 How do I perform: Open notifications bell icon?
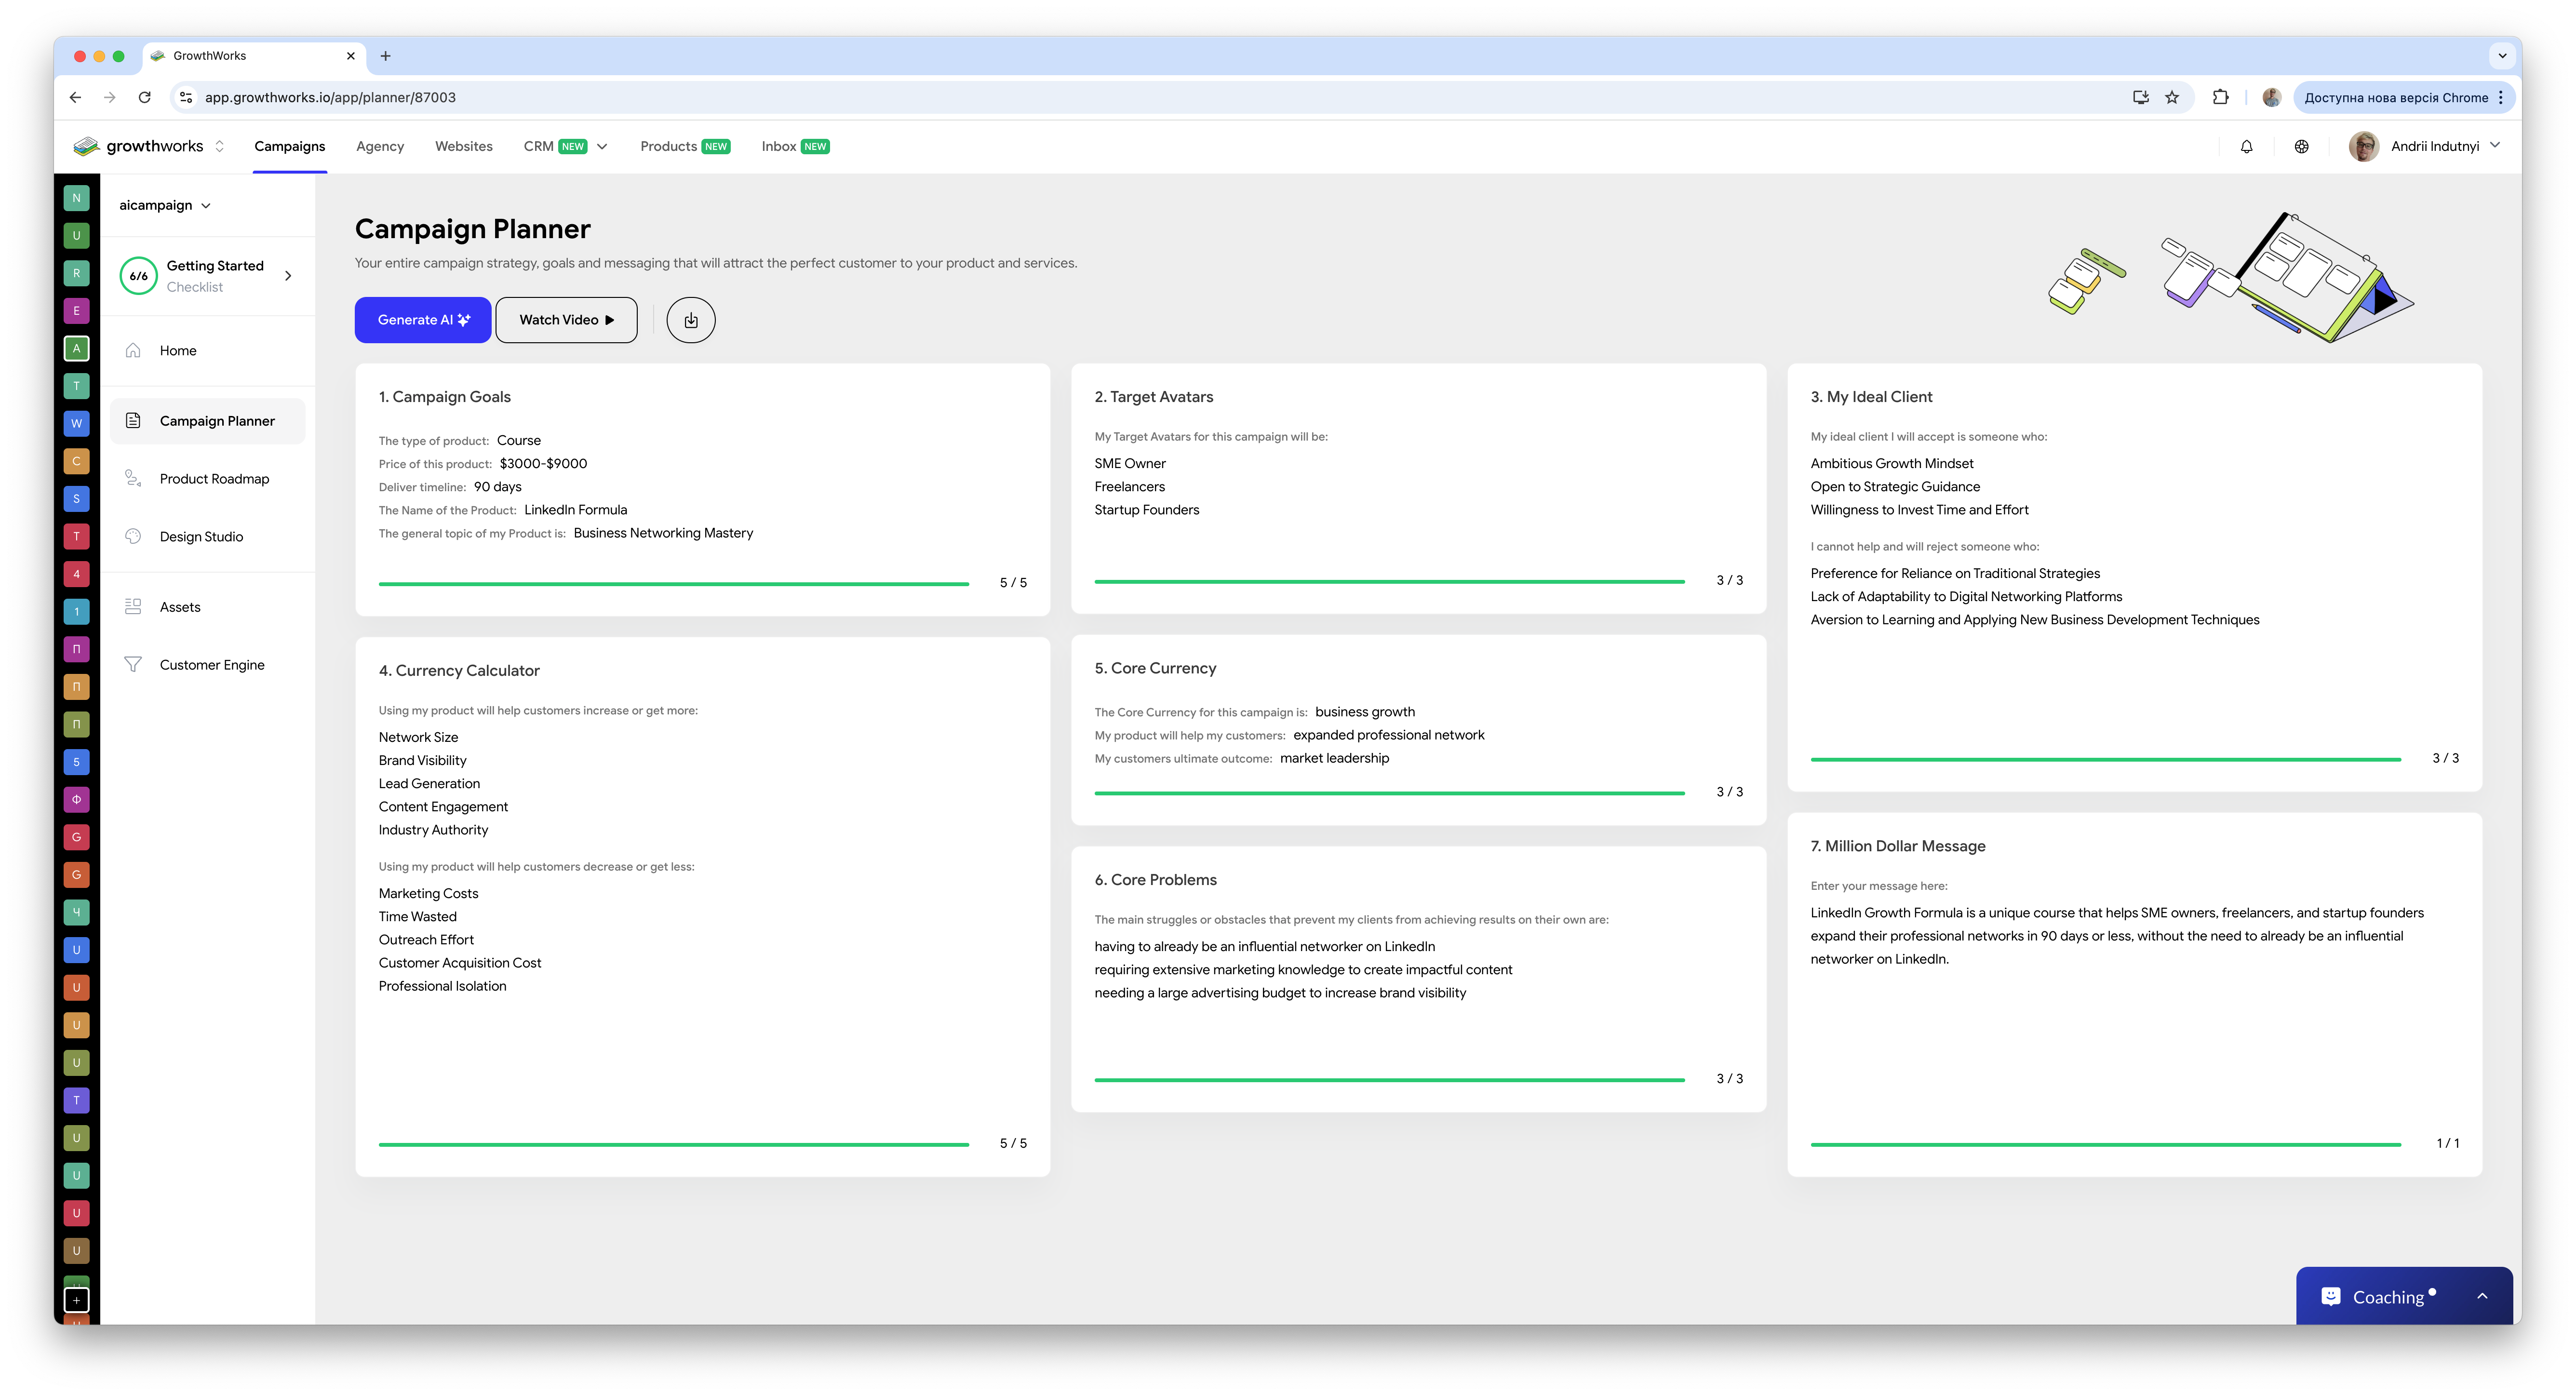pyautogui.click(x=2246, y=146)
